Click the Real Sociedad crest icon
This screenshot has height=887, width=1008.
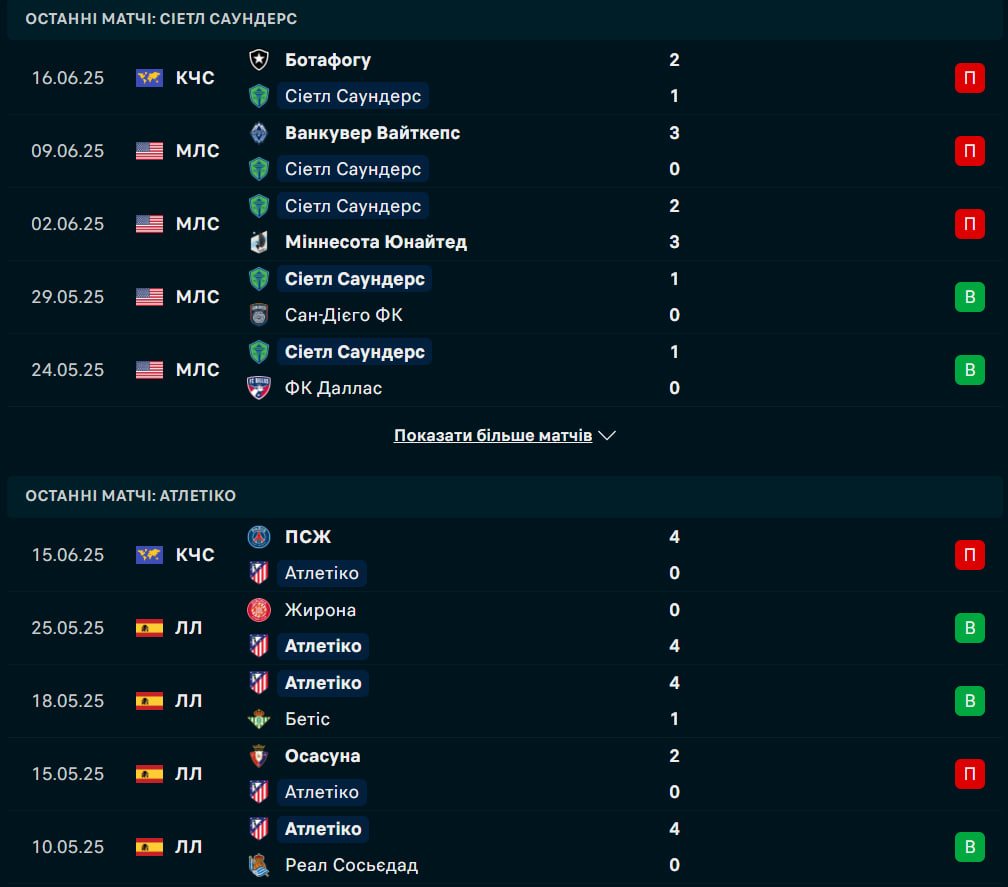(259, 865)
